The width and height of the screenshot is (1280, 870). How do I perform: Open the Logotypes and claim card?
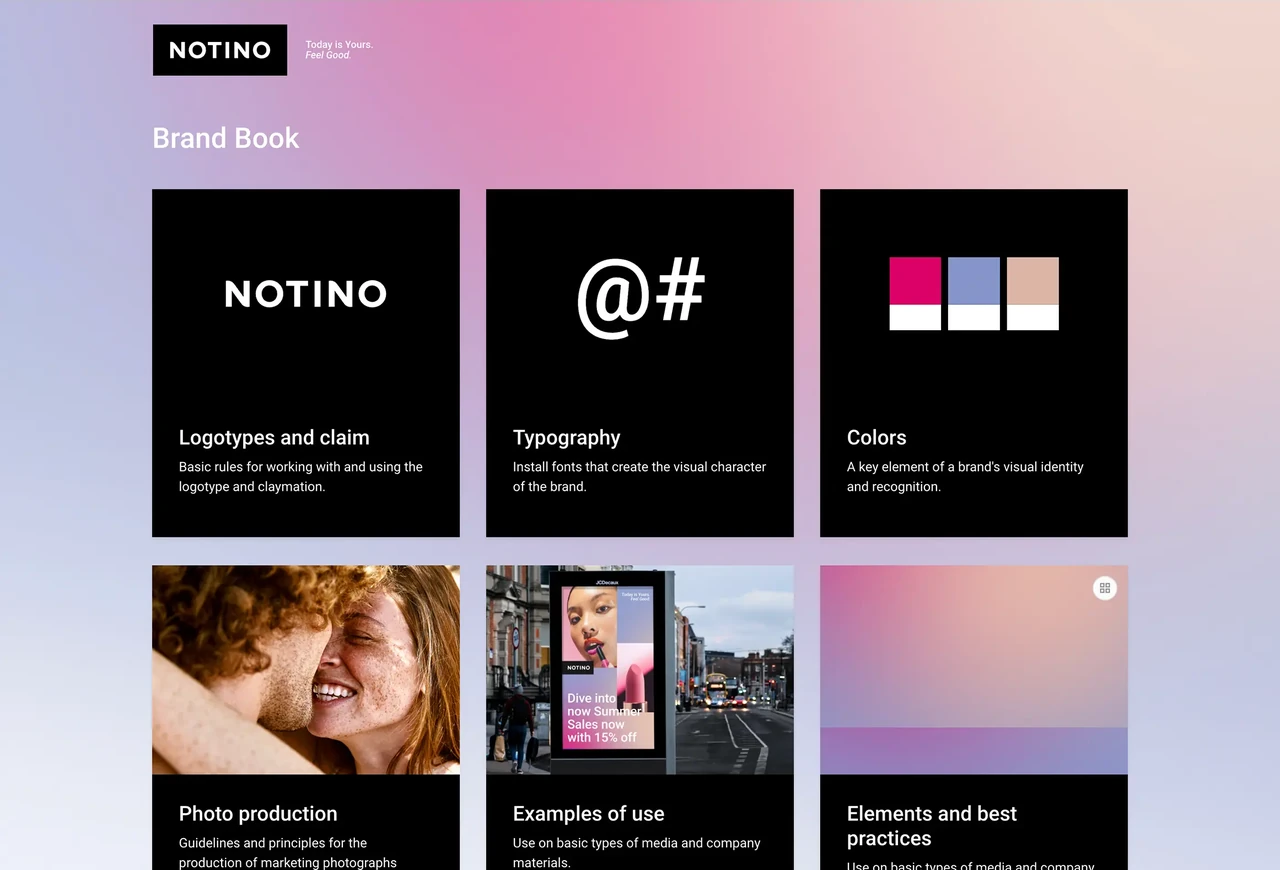[306, 363]
